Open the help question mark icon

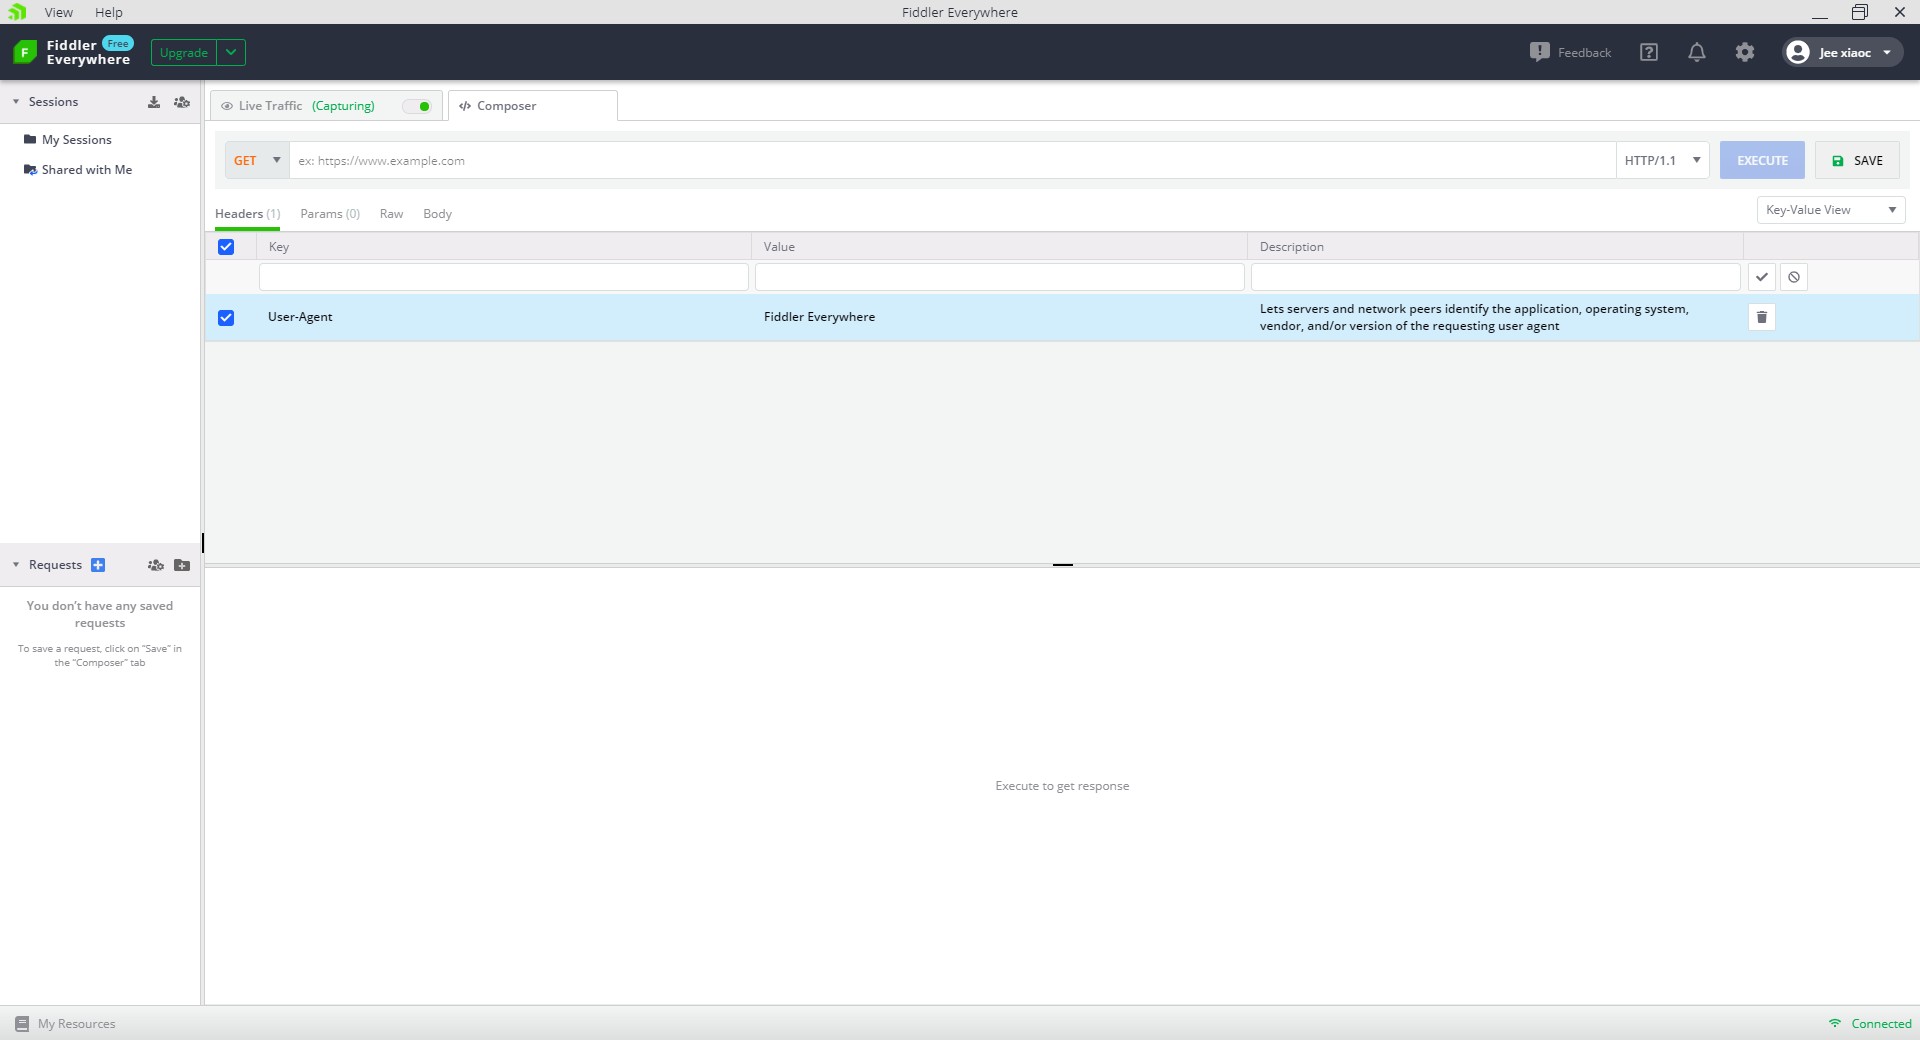(1649, 52)
